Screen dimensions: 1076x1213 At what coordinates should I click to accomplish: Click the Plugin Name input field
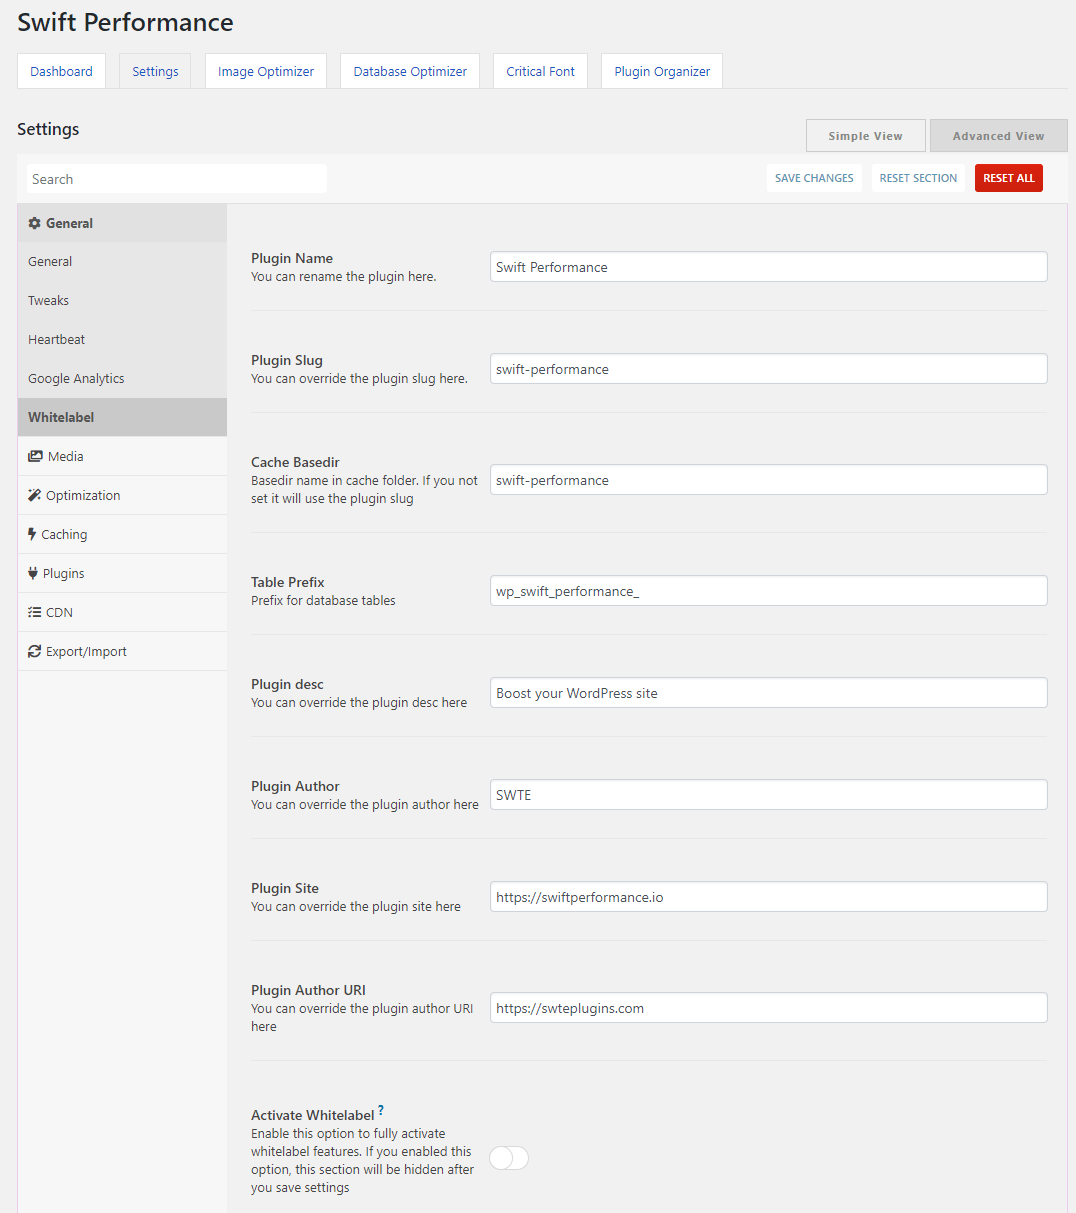[x=769, y=267]
